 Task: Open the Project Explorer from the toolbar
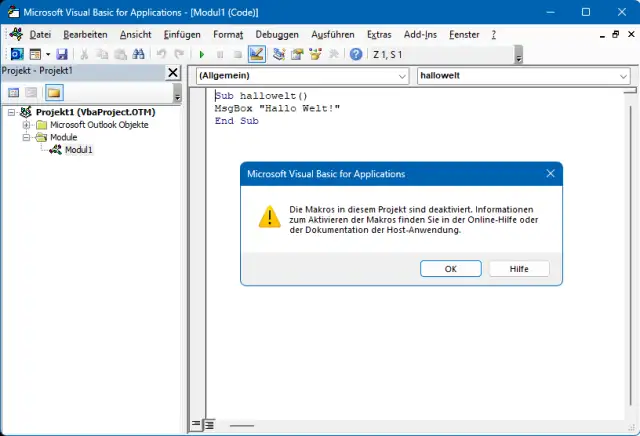coord(279,54)
